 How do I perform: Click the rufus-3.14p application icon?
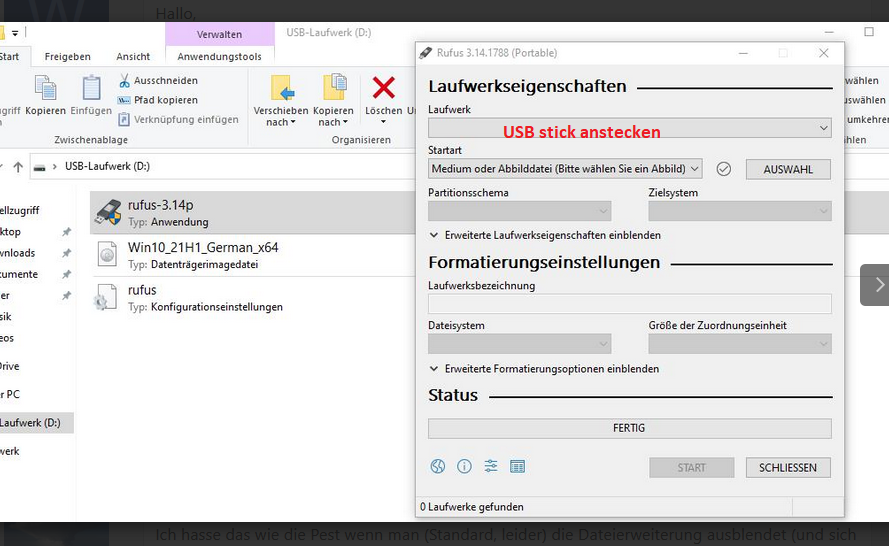(108, 213)
